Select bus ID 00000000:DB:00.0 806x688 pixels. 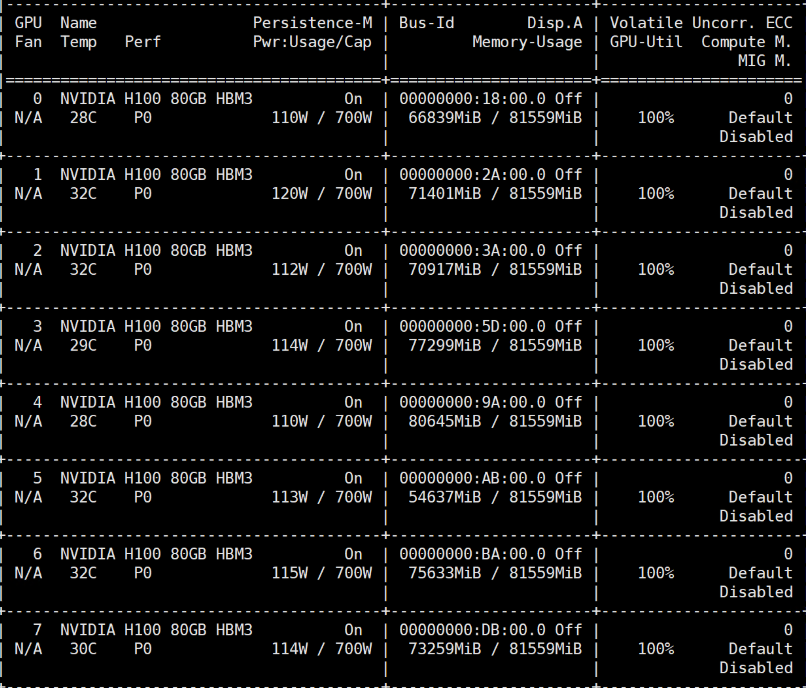472,630
